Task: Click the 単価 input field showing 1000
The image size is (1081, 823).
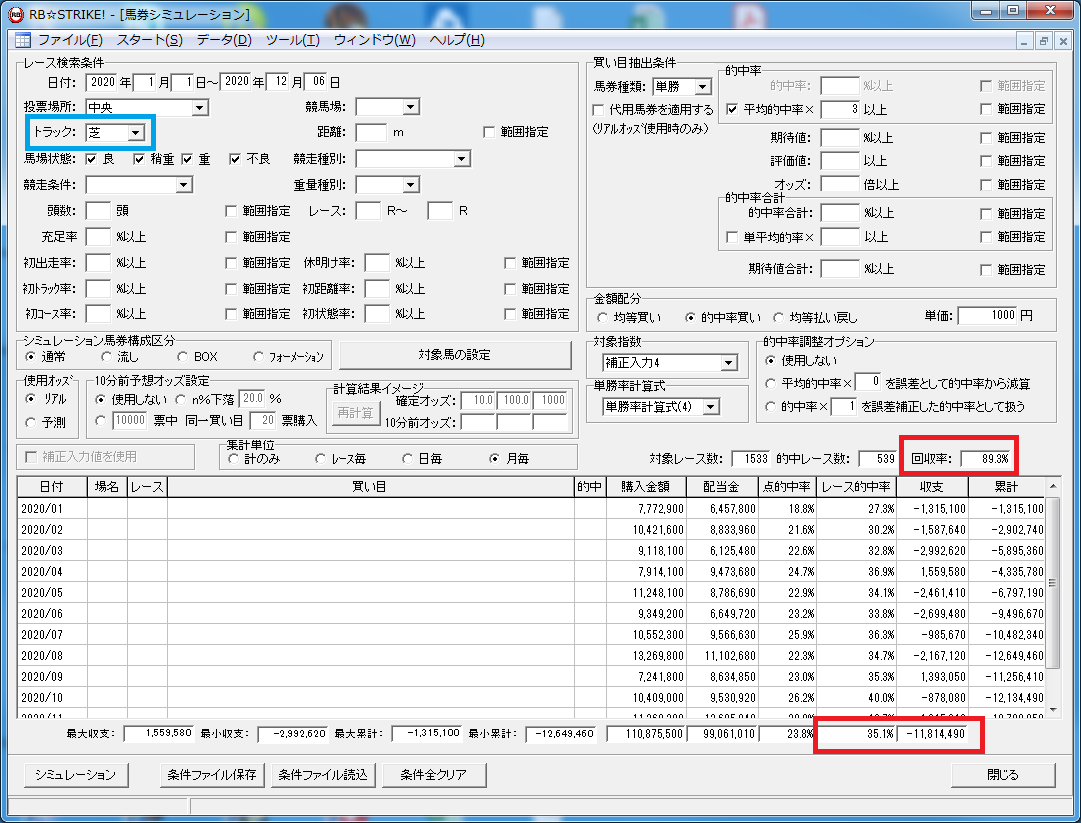Action: point(987,315)
